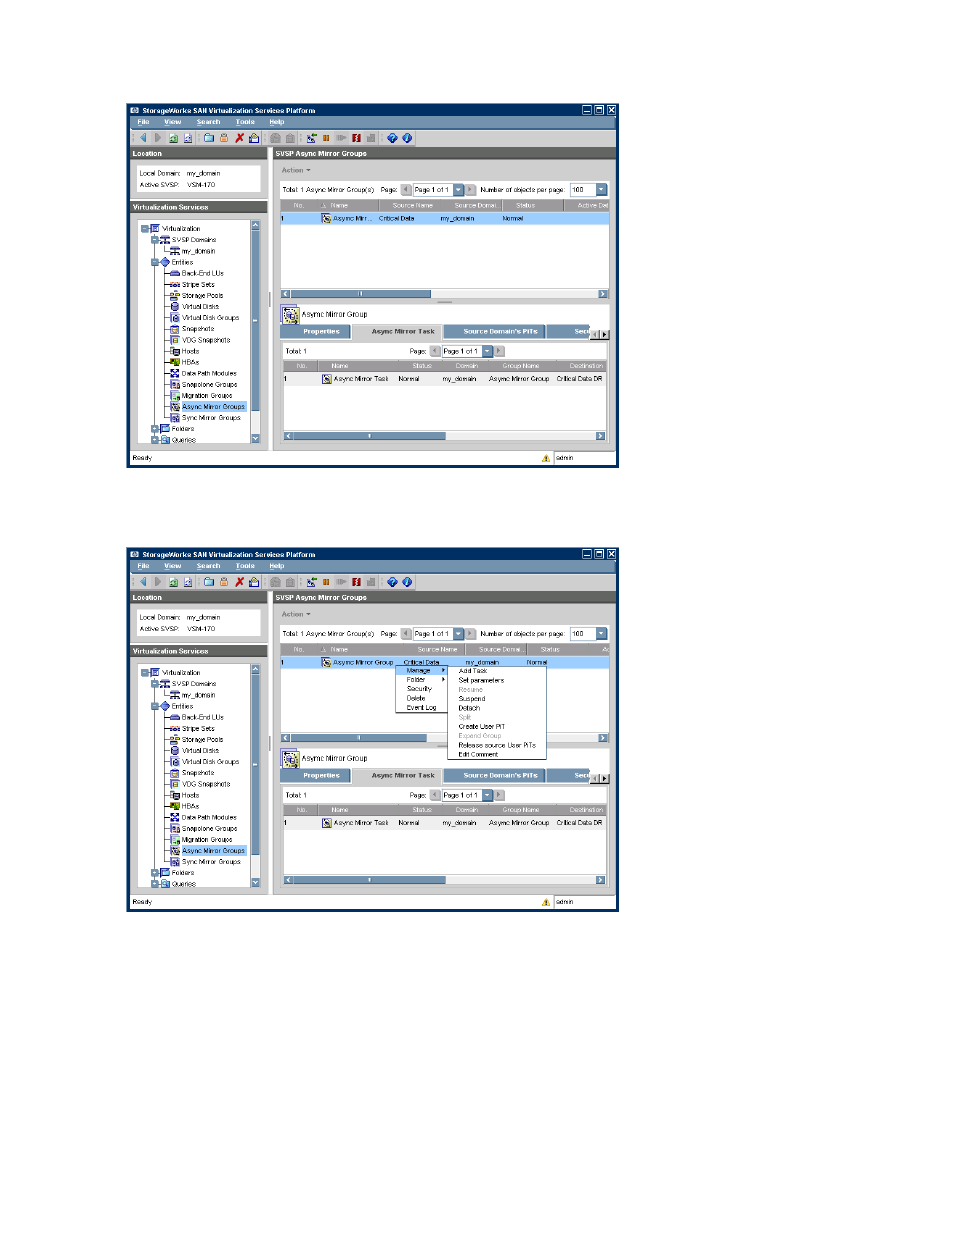Click the red stop icon in the upper window toolbar

(356, 138)
